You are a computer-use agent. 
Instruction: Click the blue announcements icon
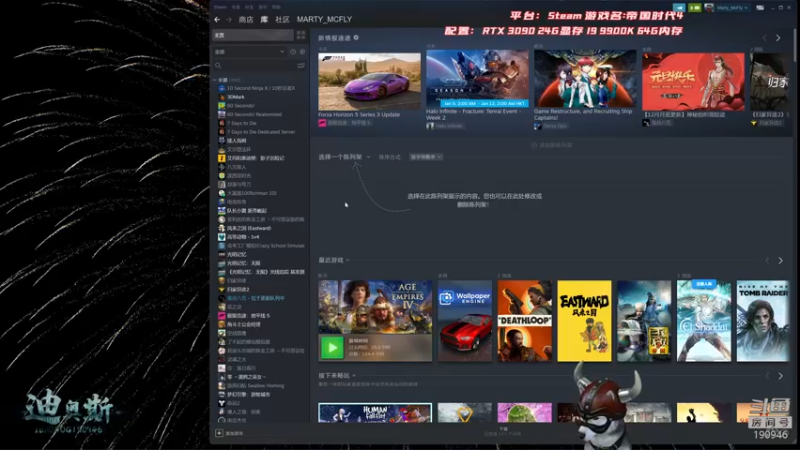[679, 8]
